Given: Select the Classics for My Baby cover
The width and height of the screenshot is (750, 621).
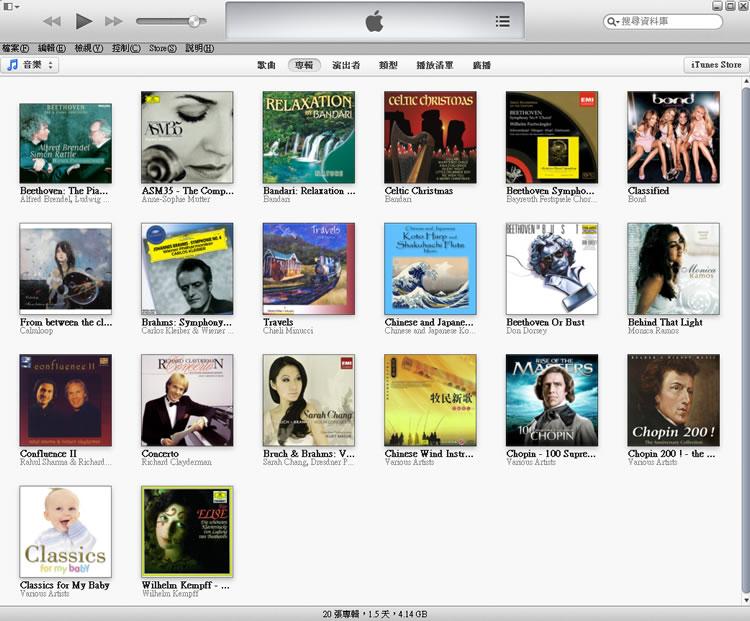Looking at the screenshot, I should (x=66, y=532).
